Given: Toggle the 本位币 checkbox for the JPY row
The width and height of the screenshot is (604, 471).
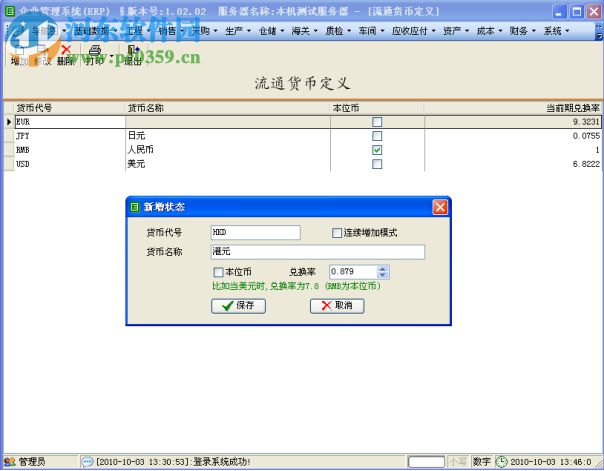Looking at the screenshot, I should click(377, 136).
